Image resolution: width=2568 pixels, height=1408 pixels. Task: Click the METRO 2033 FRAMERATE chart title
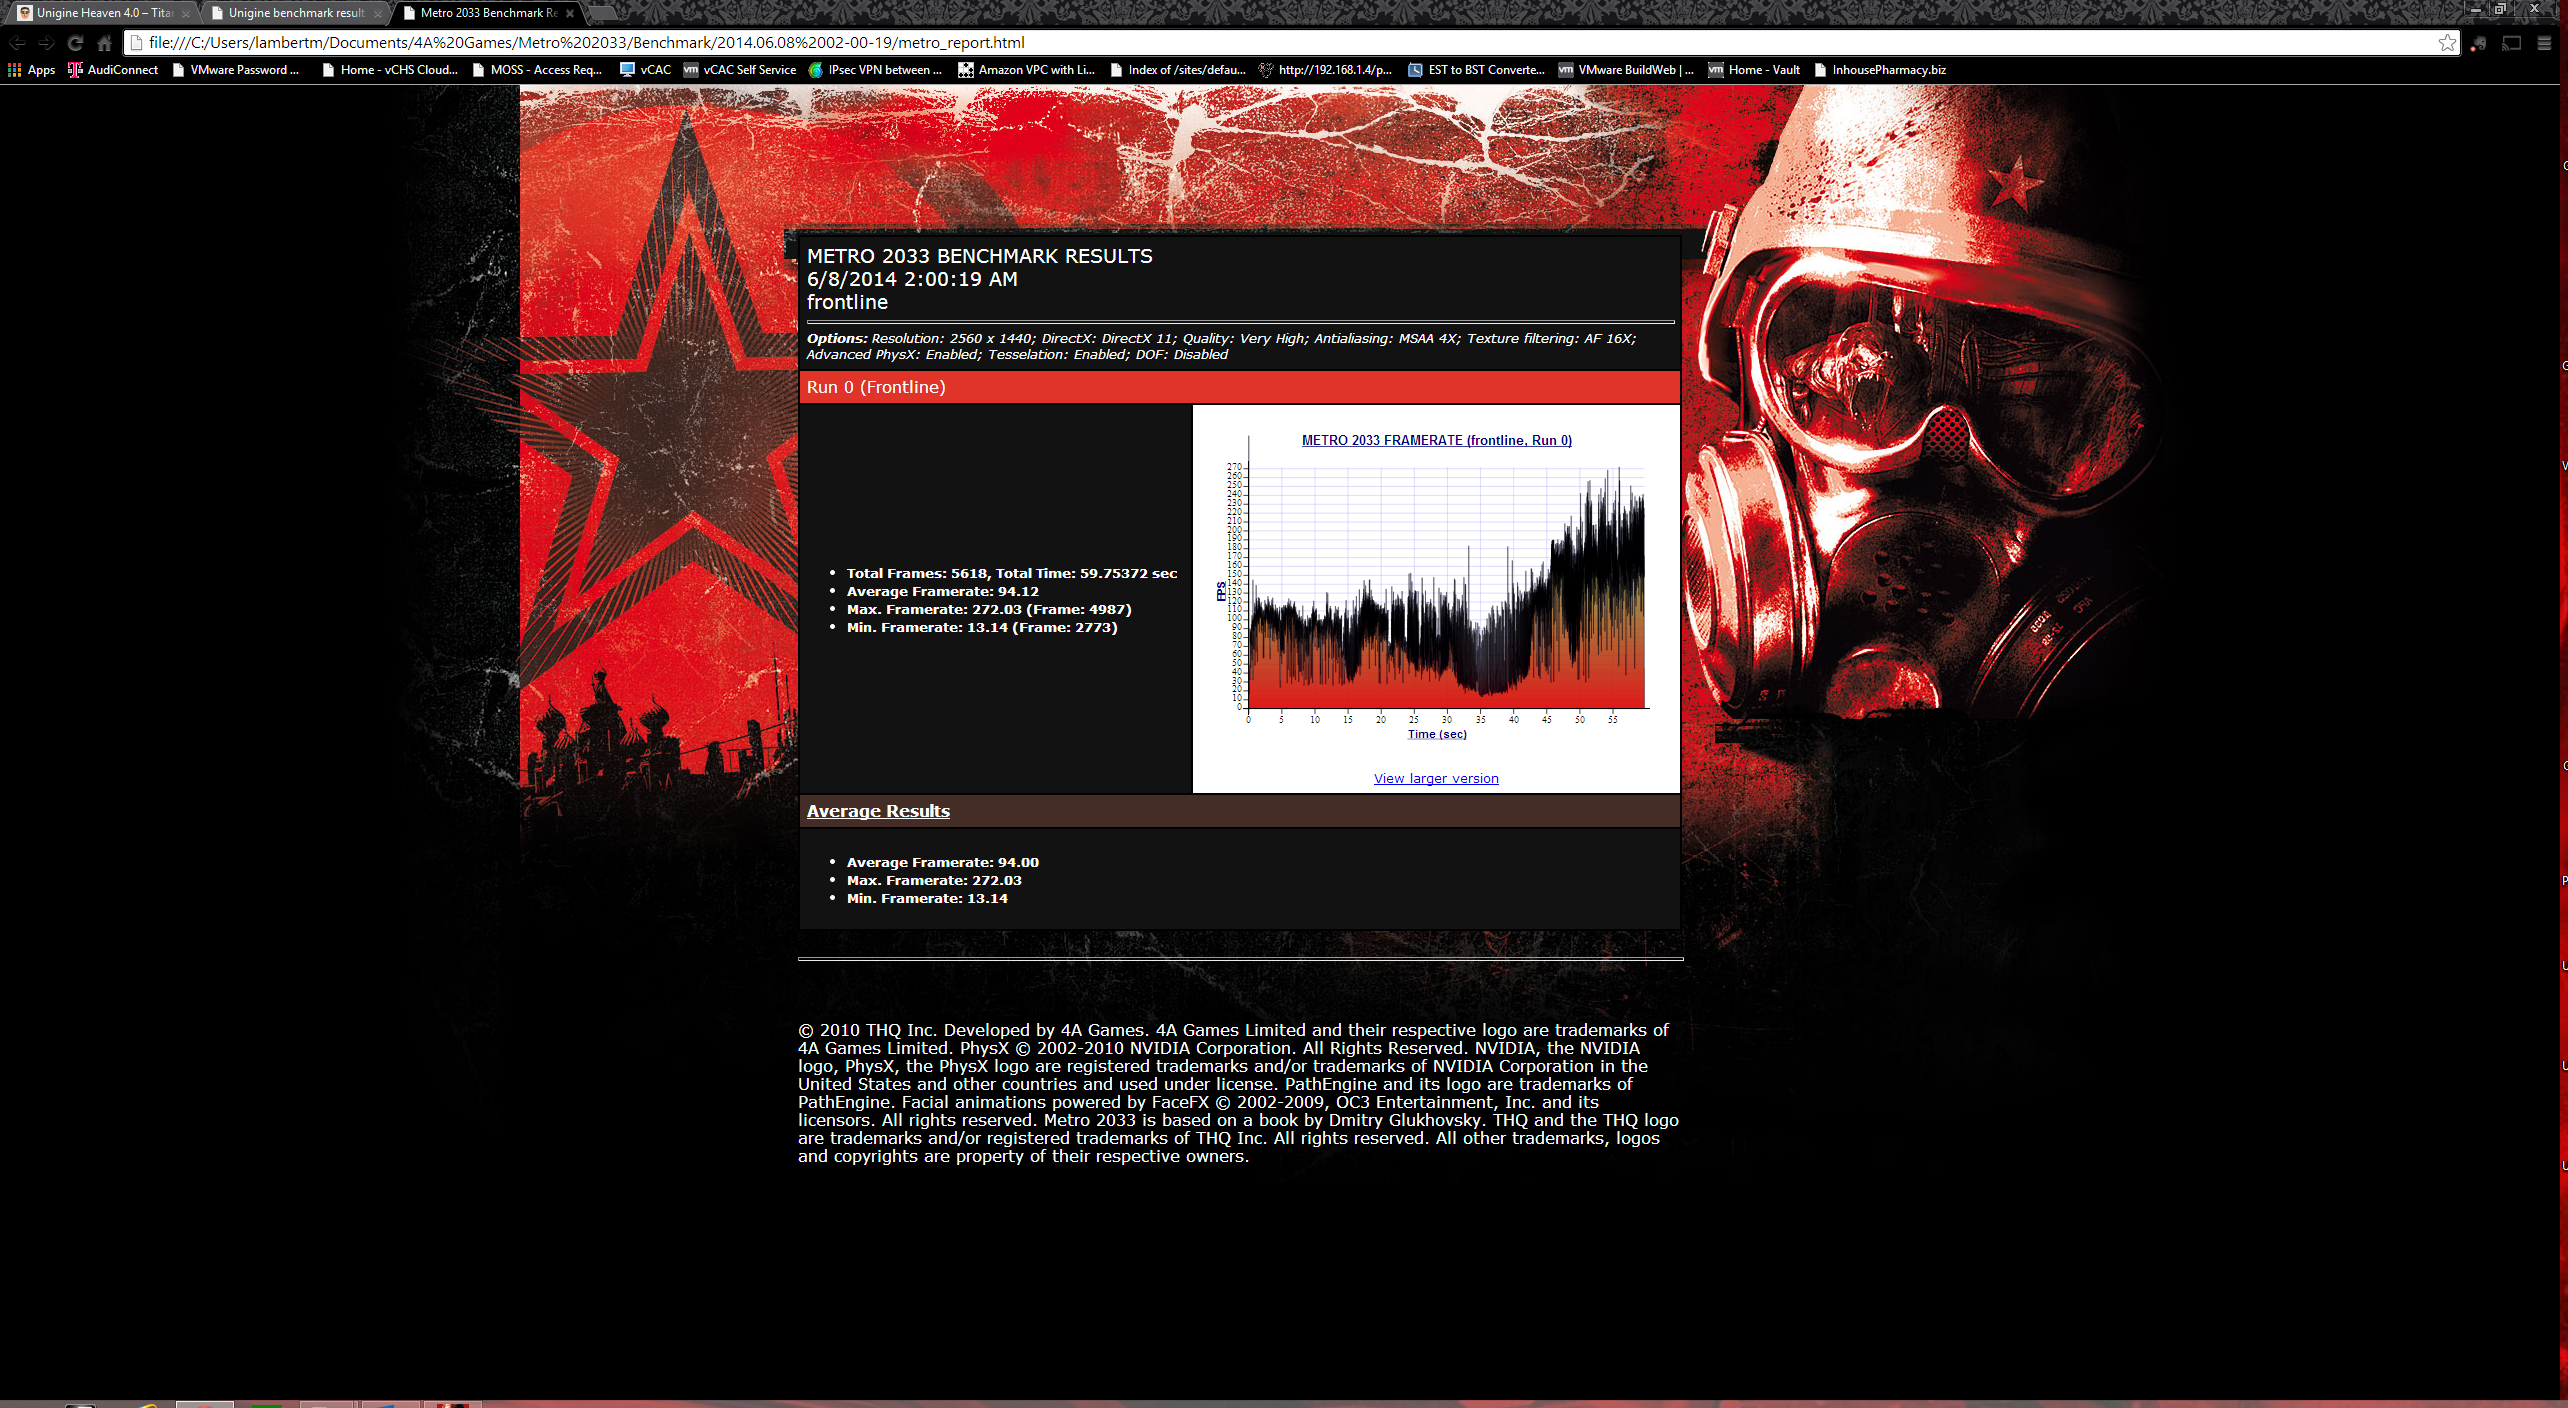(x=1436, y=440)
